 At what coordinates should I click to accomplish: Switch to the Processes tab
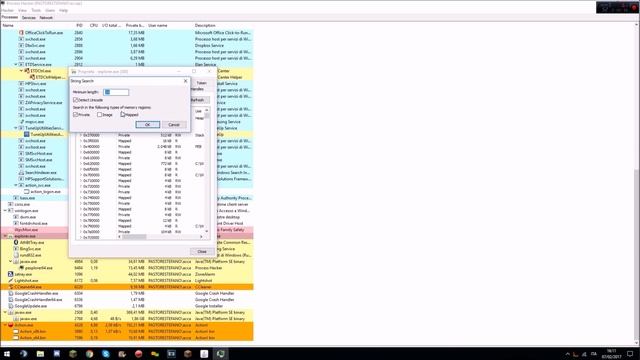[x=9, y=18]
